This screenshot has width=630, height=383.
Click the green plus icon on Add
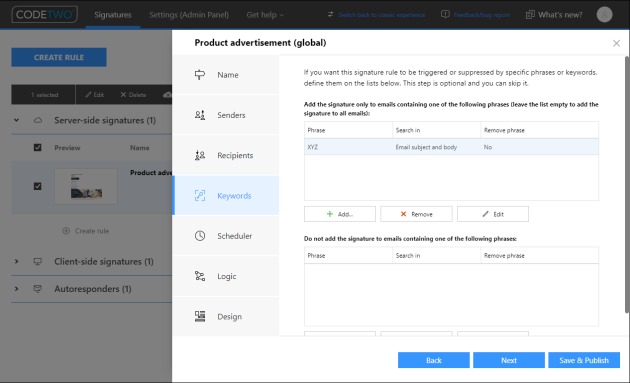tap(330, 214)
